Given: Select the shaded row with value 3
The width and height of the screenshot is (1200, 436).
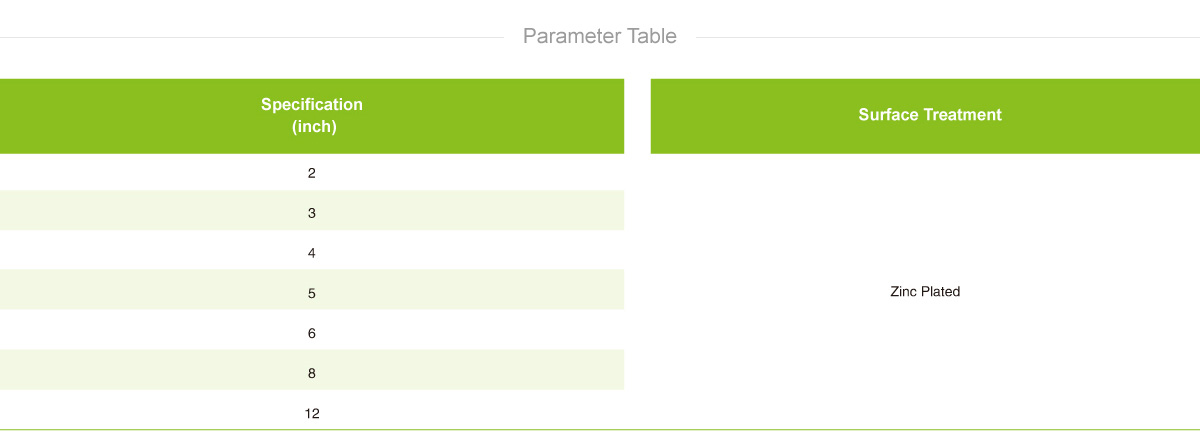Looking at the screenshot, I should [312, 211].
